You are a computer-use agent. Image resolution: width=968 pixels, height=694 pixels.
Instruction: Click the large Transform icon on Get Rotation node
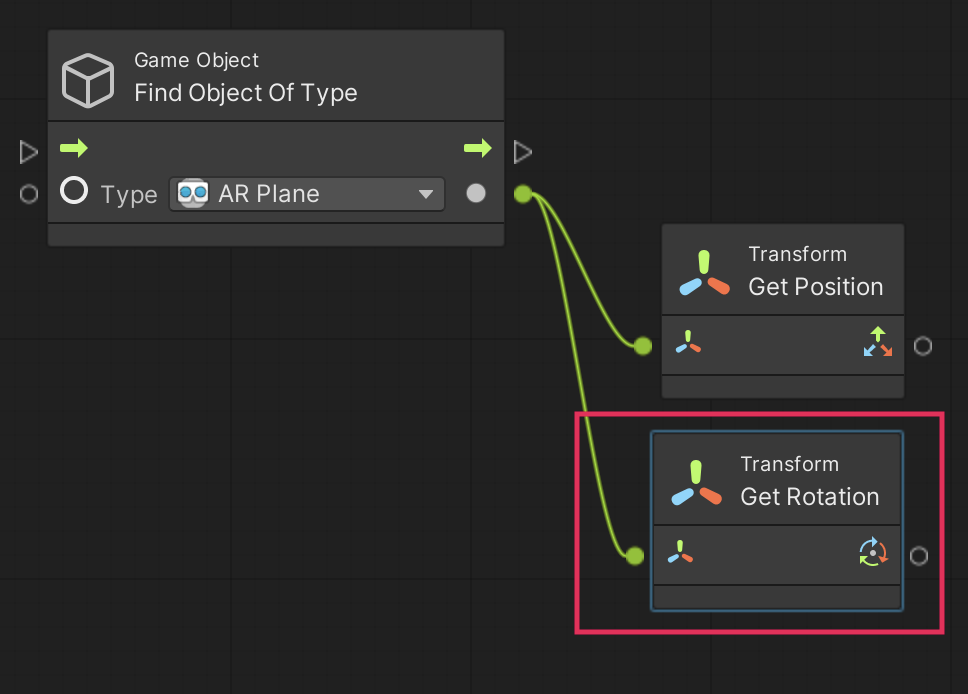(697, 483)
